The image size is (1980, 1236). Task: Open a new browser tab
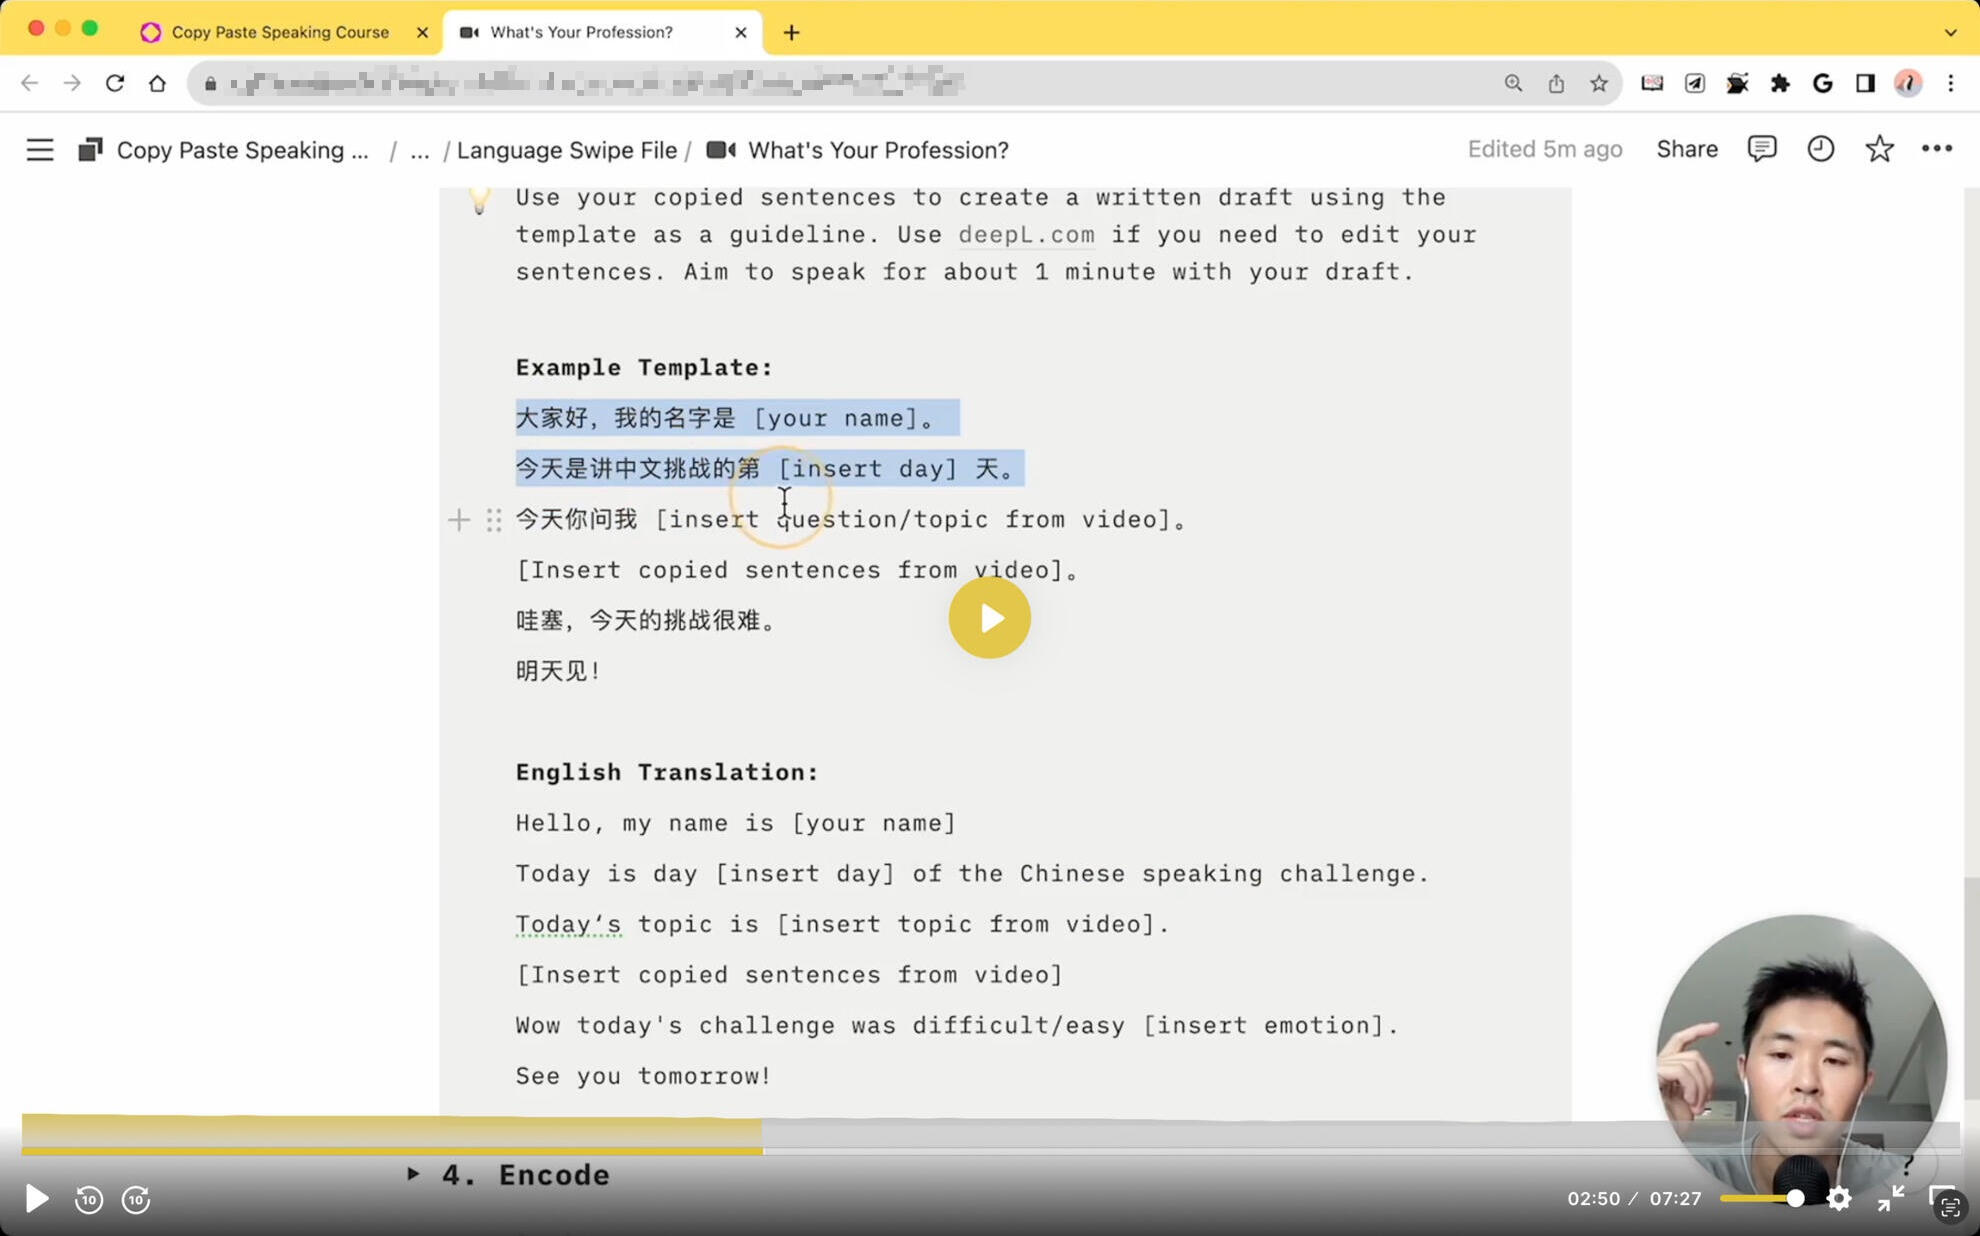791,32
